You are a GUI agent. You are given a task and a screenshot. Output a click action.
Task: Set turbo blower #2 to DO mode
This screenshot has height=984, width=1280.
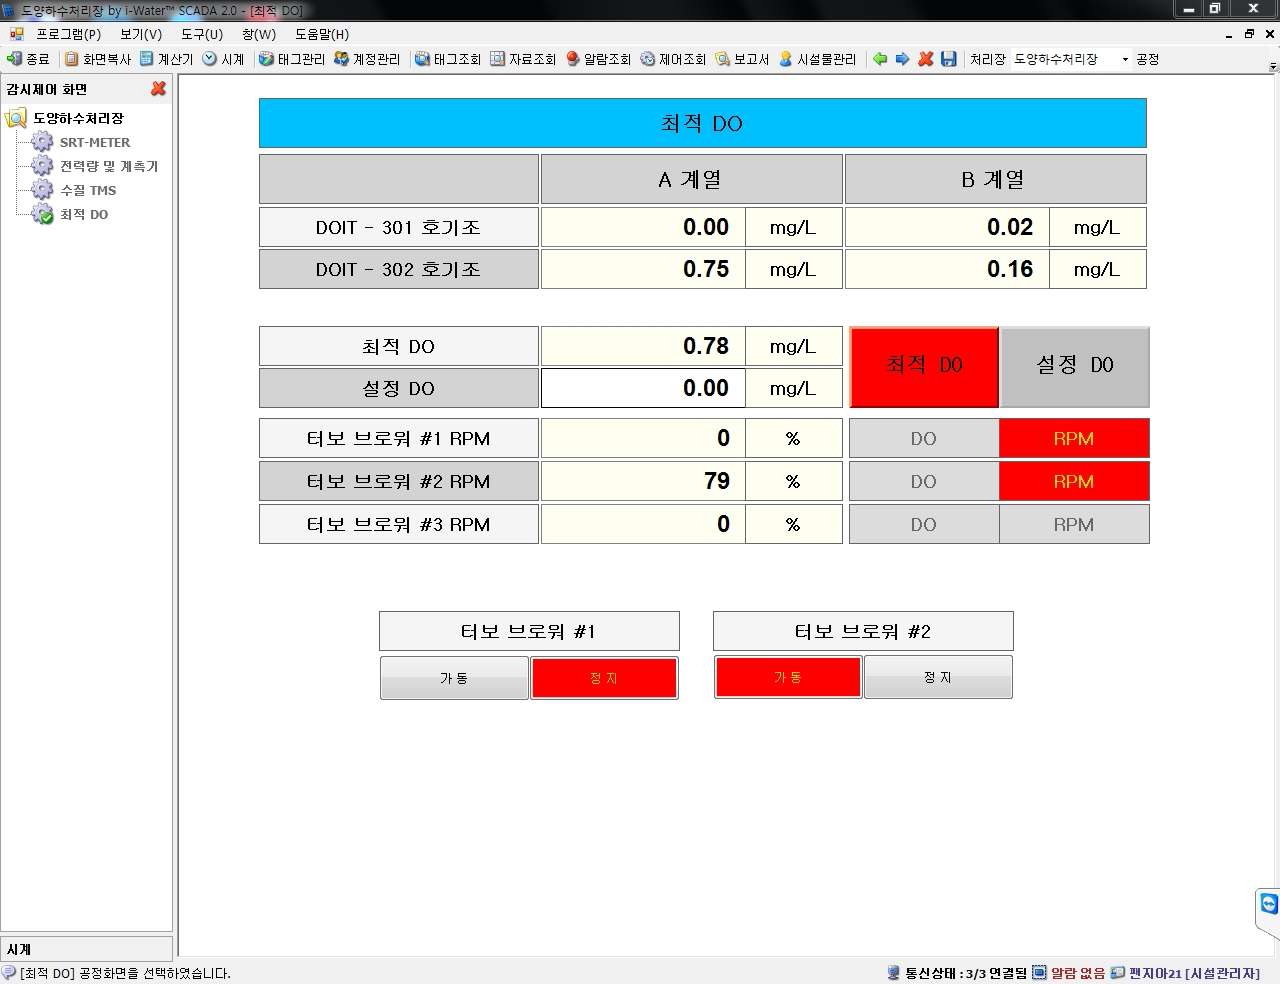924,481
